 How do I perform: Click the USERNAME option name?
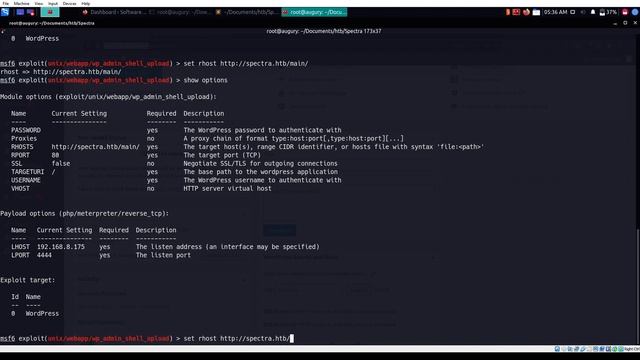(26, 180)
